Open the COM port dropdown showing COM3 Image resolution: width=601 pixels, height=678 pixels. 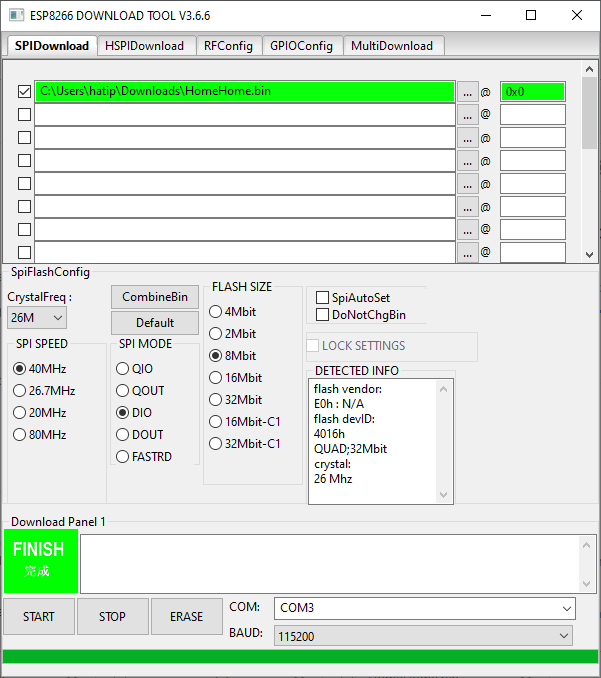tap(425, 608)
